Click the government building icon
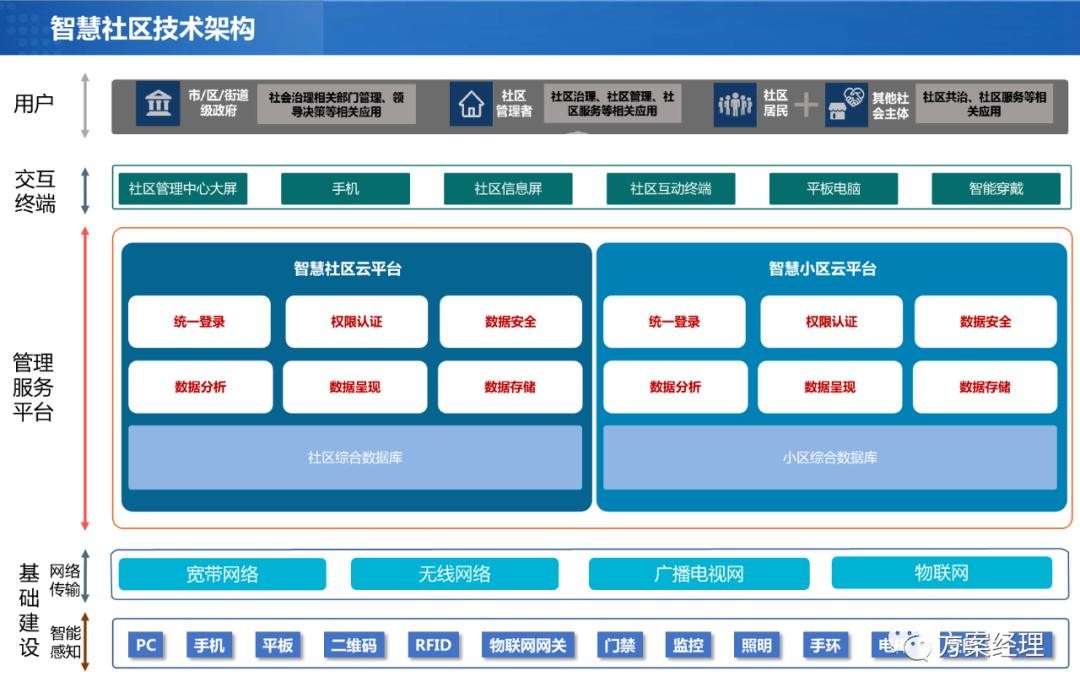This screenshot has height=693, width=1080. point(158,104)
